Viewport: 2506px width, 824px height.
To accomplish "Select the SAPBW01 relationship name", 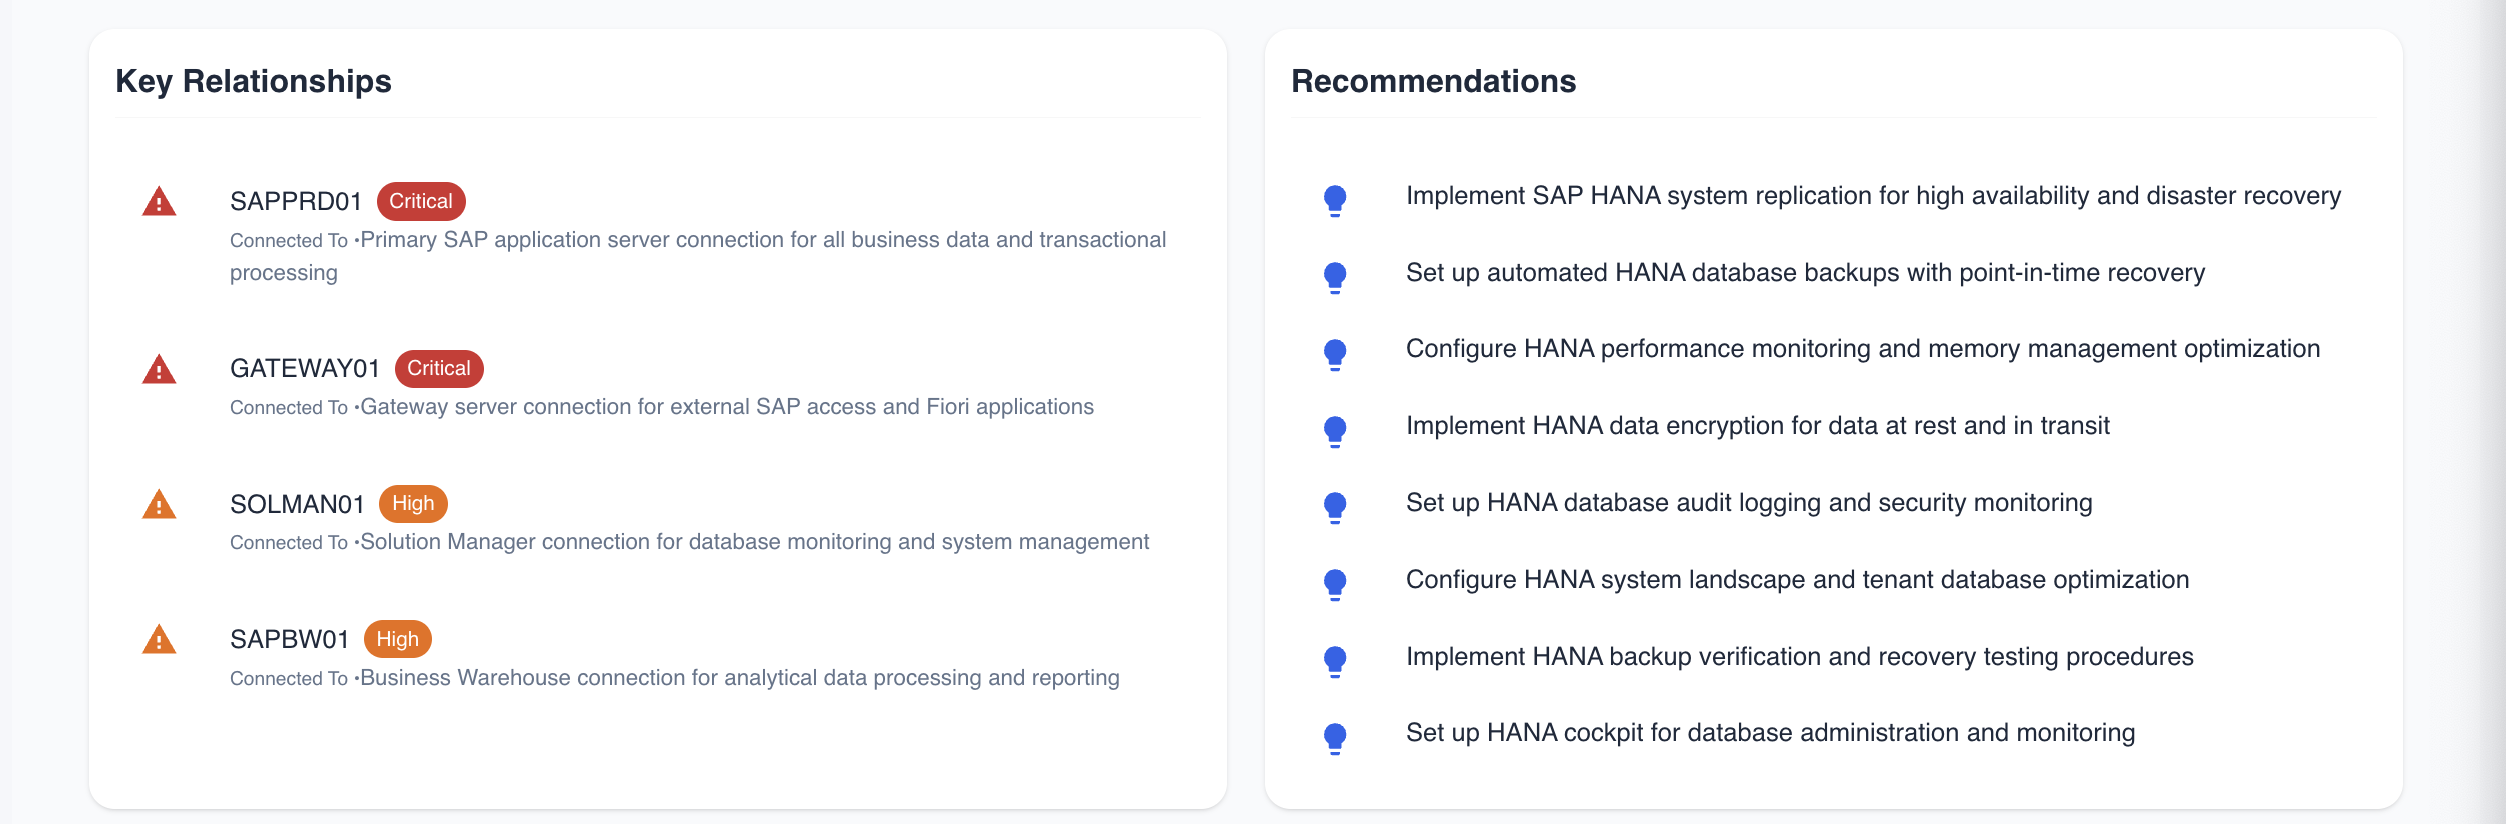I will 289,639.
